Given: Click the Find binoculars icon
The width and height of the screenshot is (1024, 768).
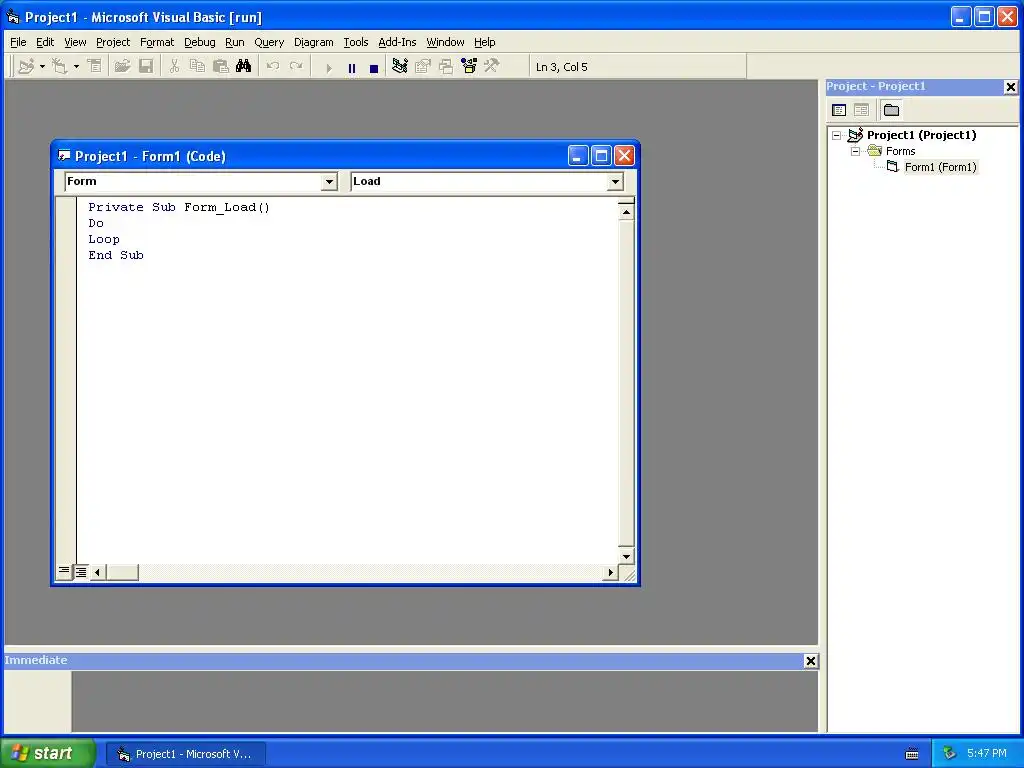Looking at the screenshot, I should 244,67.
